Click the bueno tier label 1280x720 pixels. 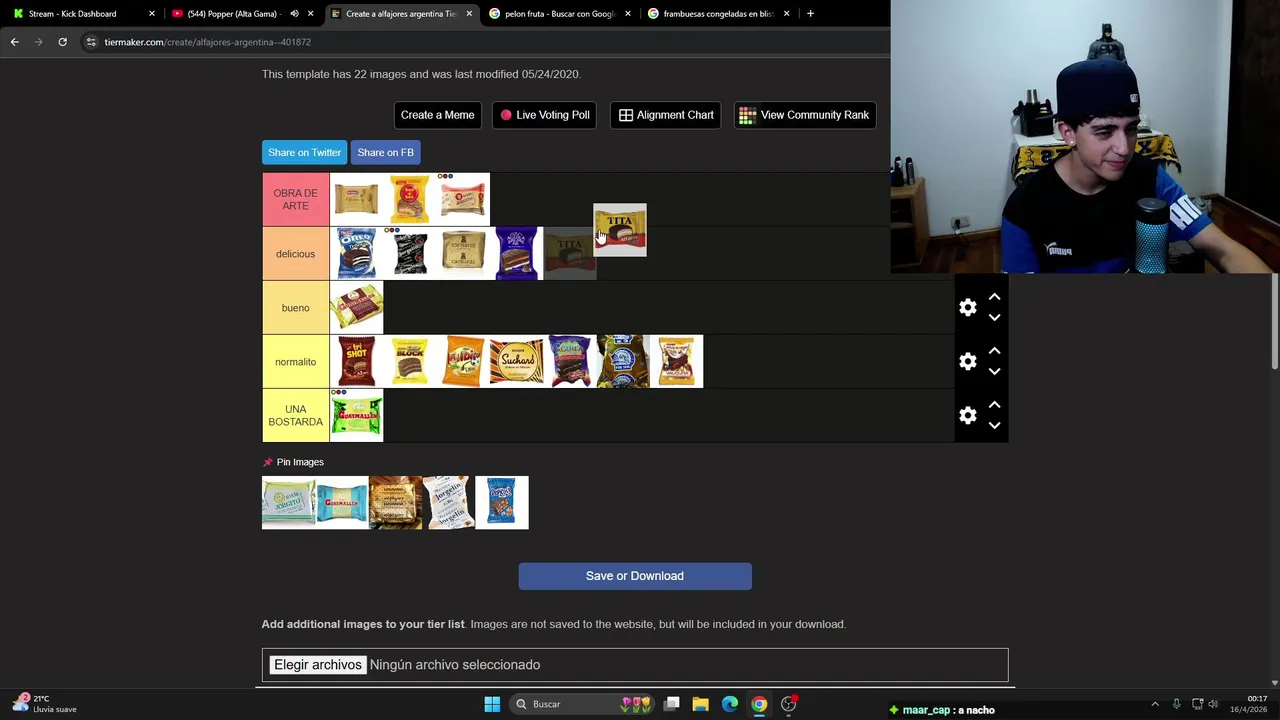click(x=295, y=308)
